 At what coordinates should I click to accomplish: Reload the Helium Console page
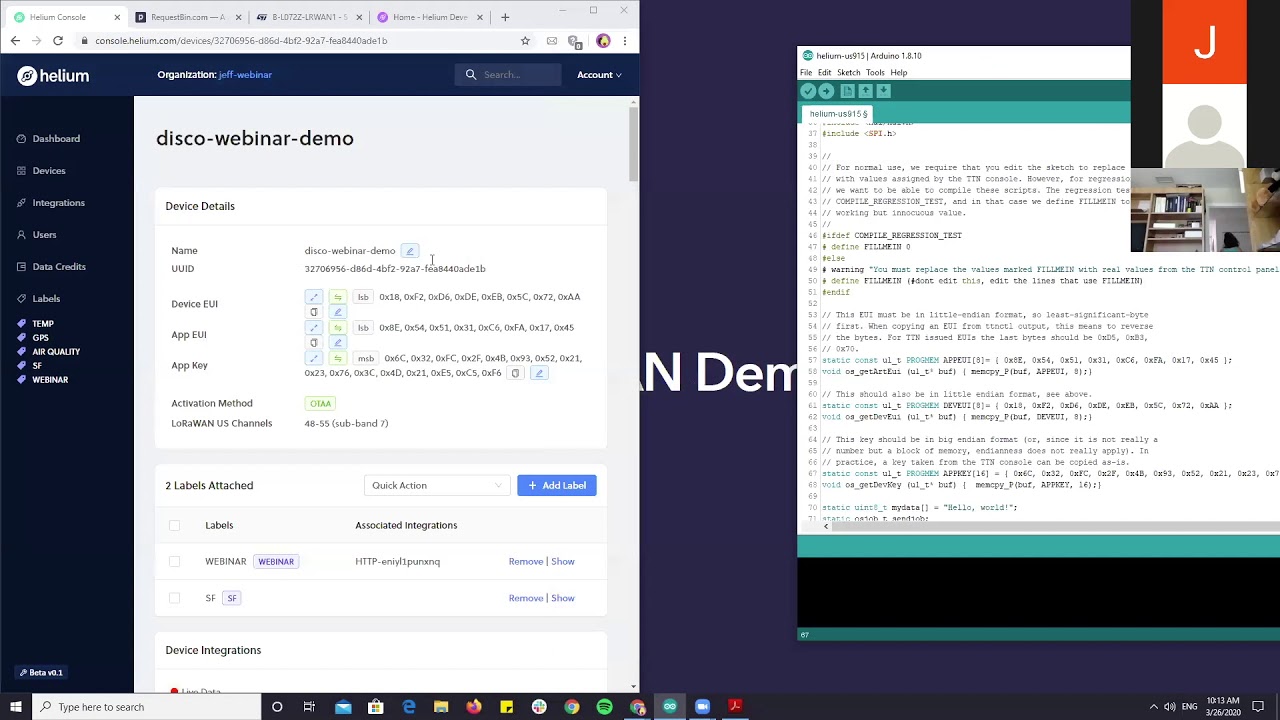click(x=58, y=41)
